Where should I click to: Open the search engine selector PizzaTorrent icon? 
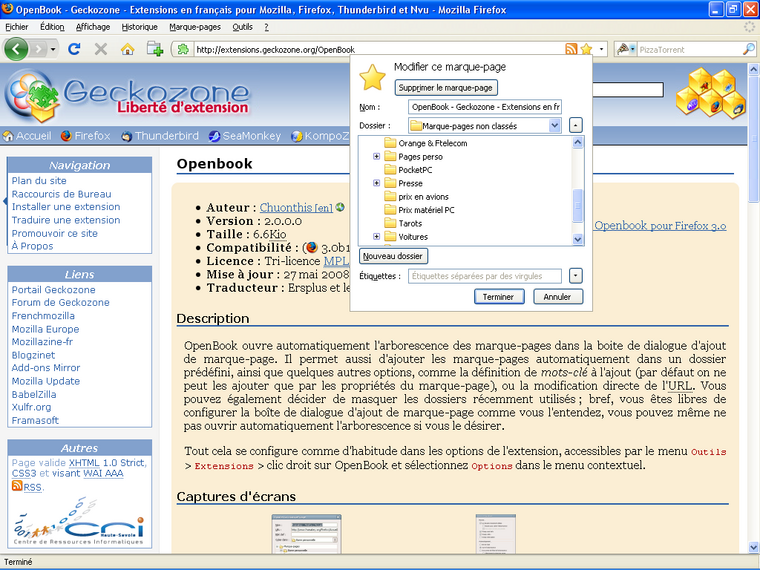pyautogui.click(x=625, y=49)
